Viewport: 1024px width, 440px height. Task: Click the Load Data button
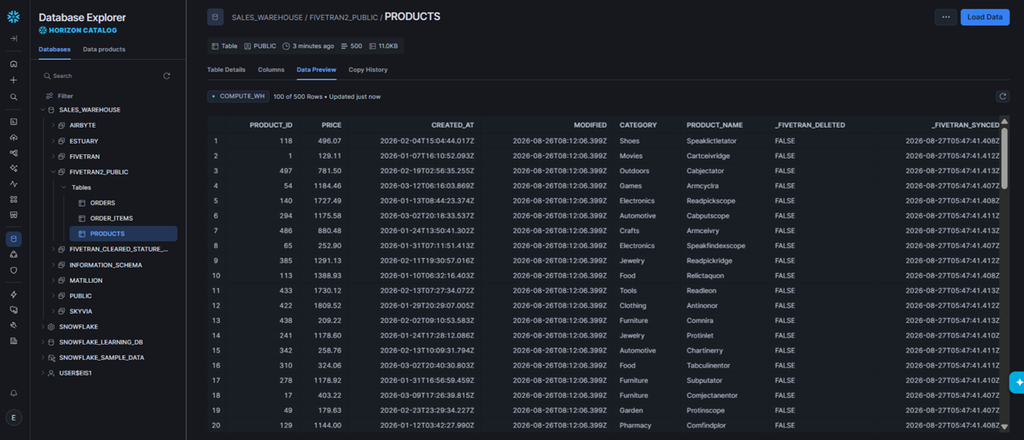point(985,17)
